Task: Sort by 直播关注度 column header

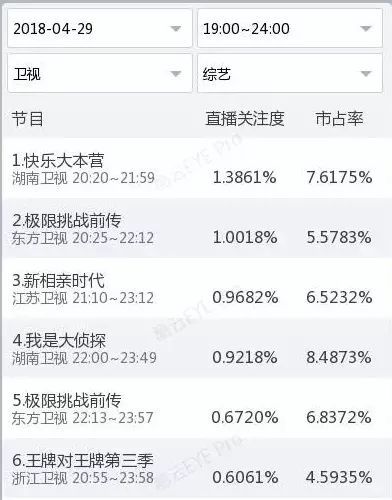Action: click(x=245, y=119)
